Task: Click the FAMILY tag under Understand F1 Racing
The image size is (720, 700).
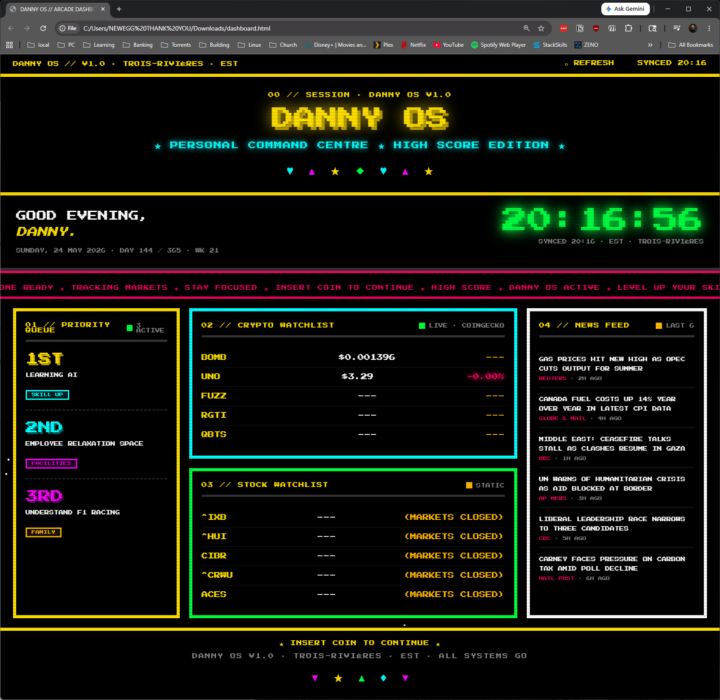Action: (43, 532)
